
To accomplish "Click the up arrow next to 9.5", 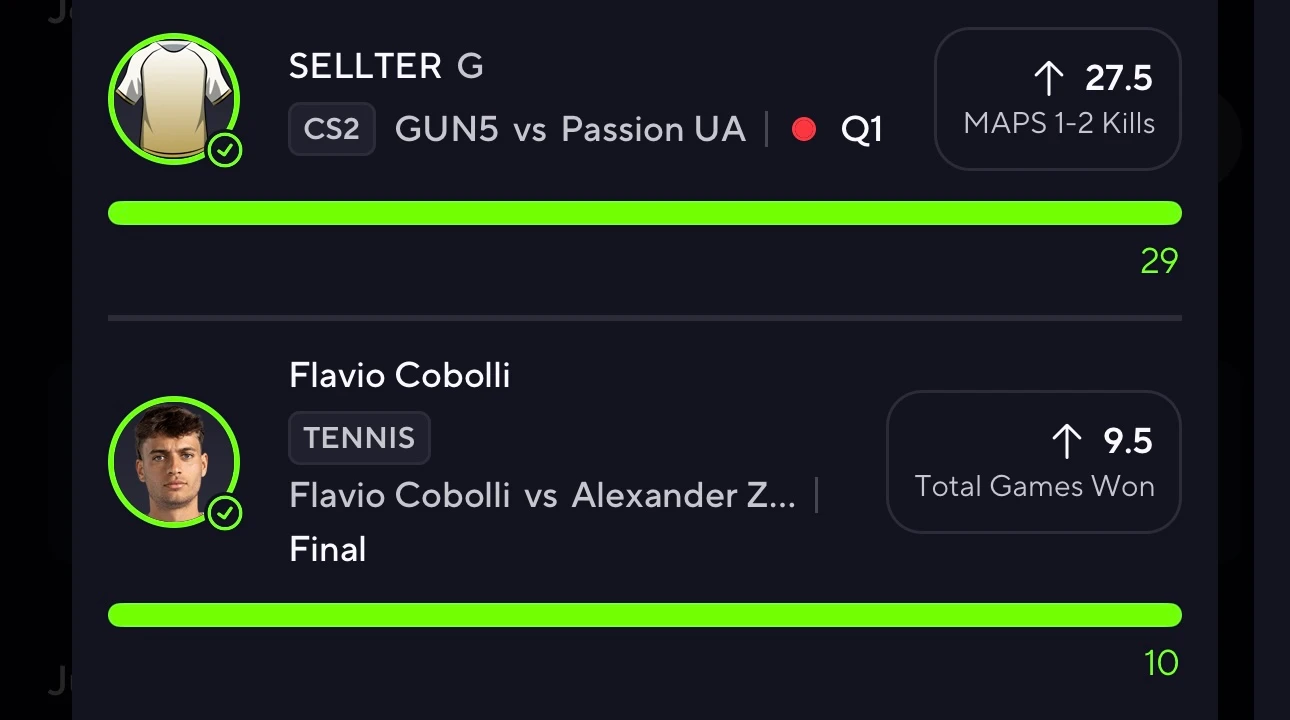I will [1067, 441].
